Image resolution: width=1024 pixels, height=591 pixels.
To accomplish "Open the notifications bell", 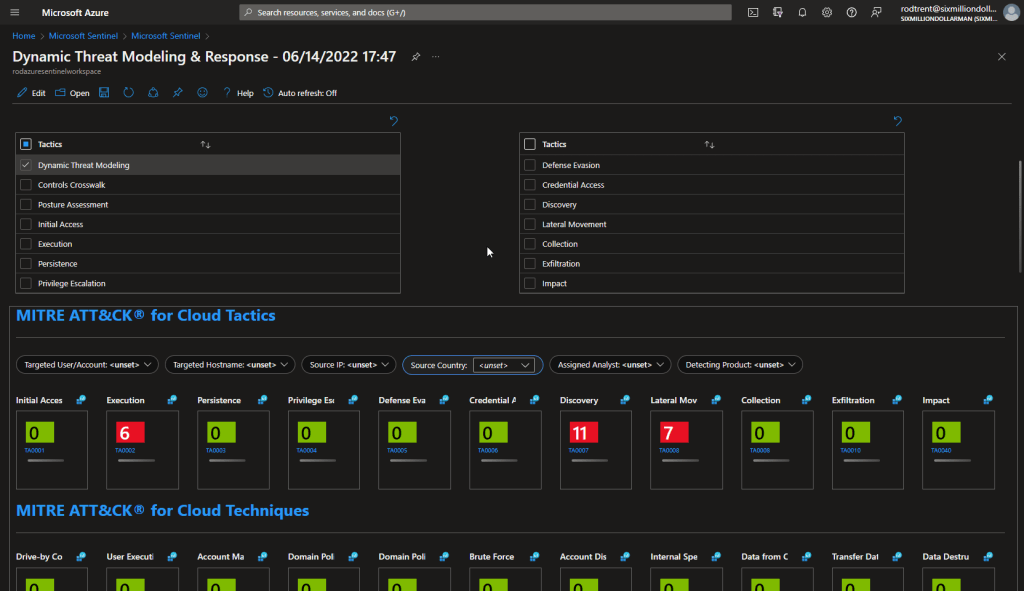I will coord(802,12).
